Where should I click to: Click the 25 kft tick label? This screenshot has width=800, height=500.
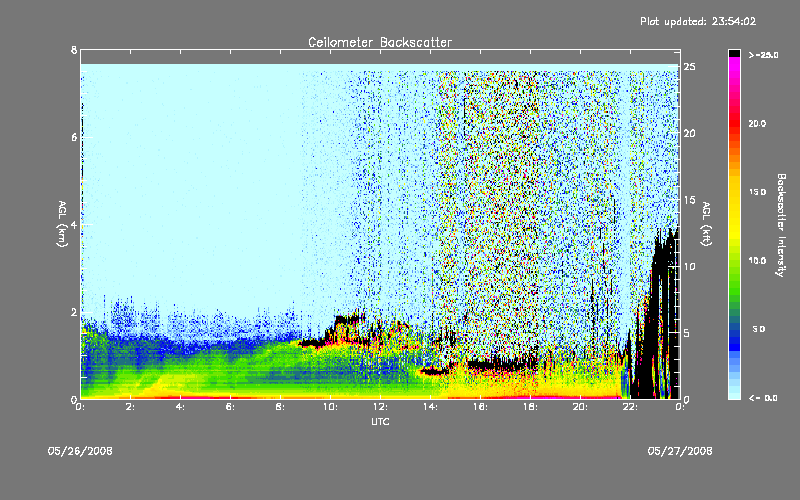coord(689,67)
